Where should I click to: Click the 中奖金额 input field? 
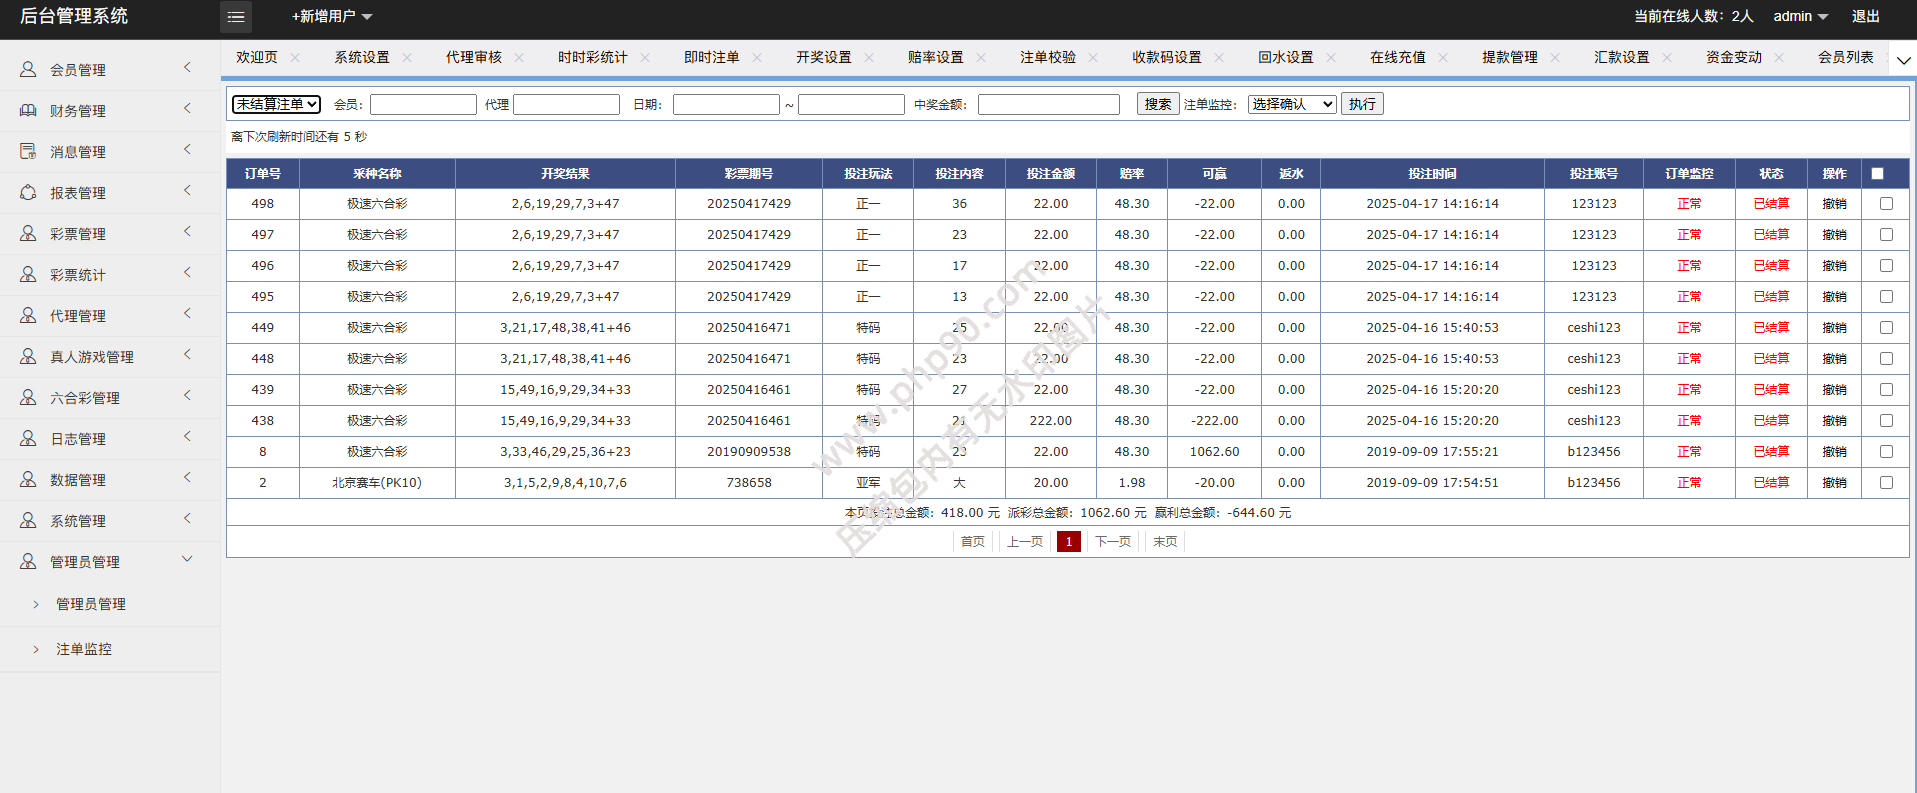click(1048, 105)
